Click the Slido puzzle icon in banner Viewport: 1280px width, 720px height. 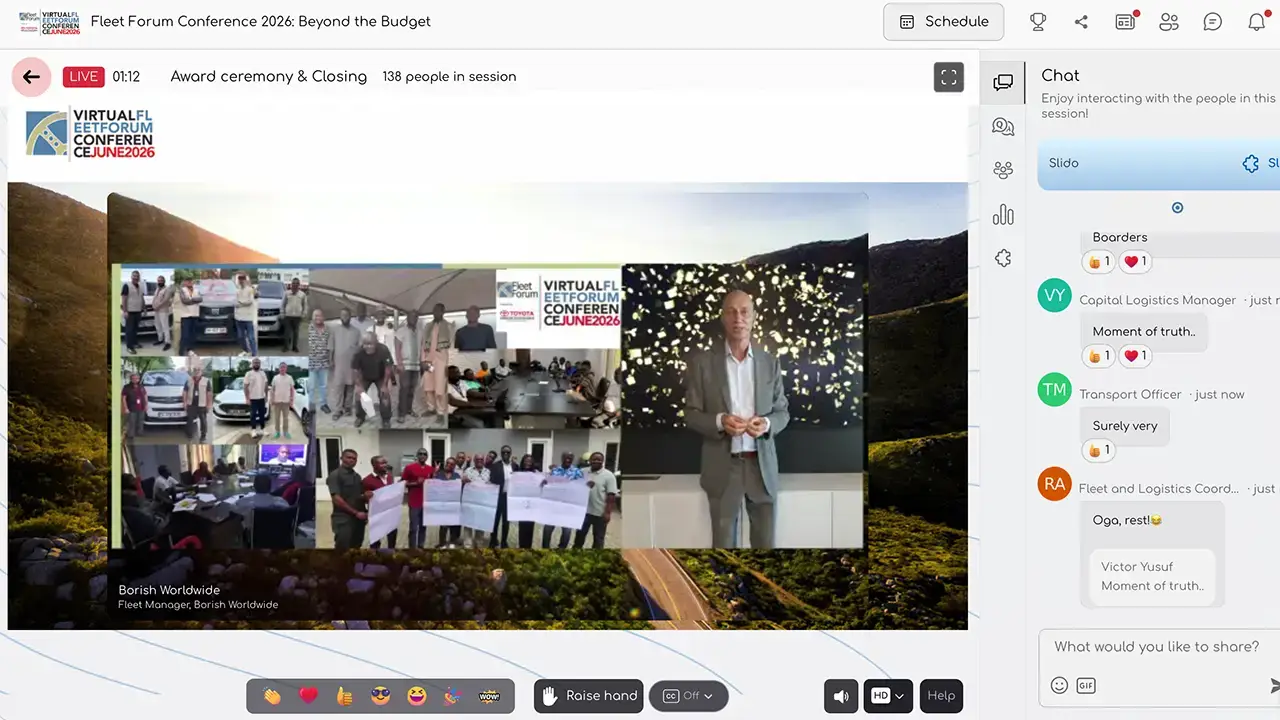(x=1250, y=163)
